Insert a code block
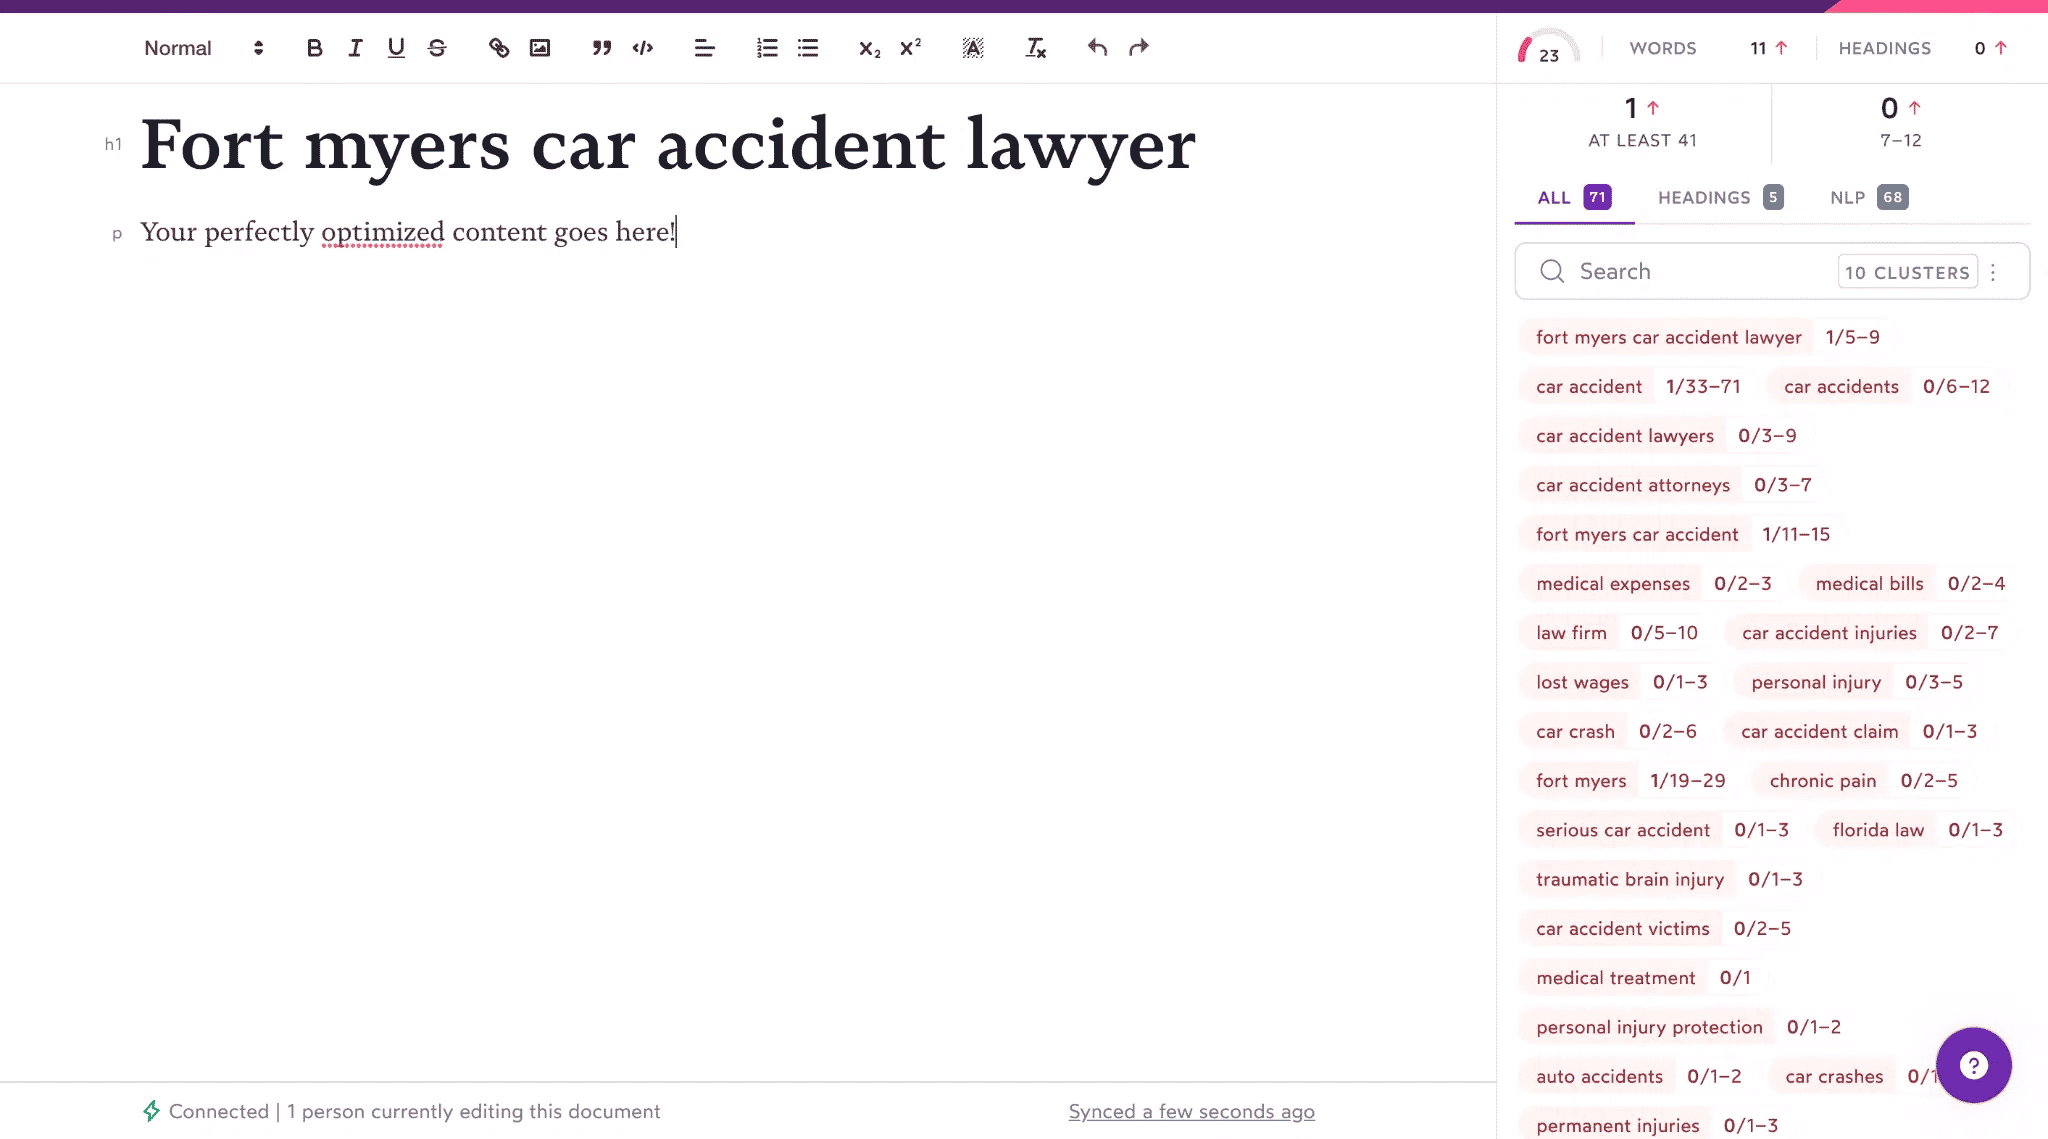Image resolution: width=2048 pixels, height=1139 pixels. point(643,48)
